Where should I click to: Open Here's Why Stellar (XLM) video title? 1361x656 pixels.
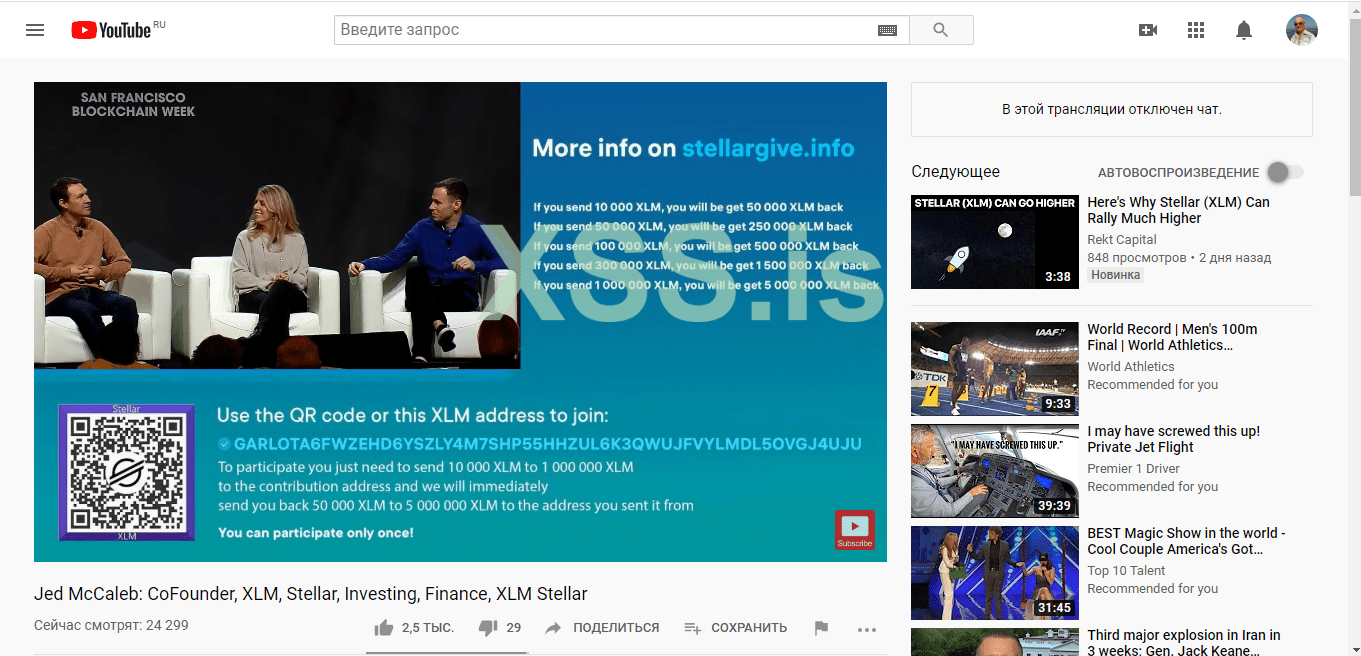(1178, 210)
